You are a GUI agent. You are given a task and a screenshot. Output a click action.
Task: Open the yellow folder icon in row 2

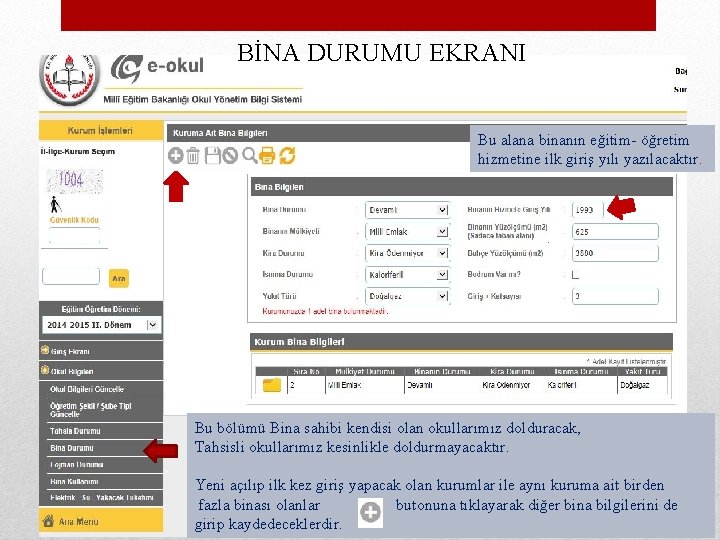(x=271, y=385)
